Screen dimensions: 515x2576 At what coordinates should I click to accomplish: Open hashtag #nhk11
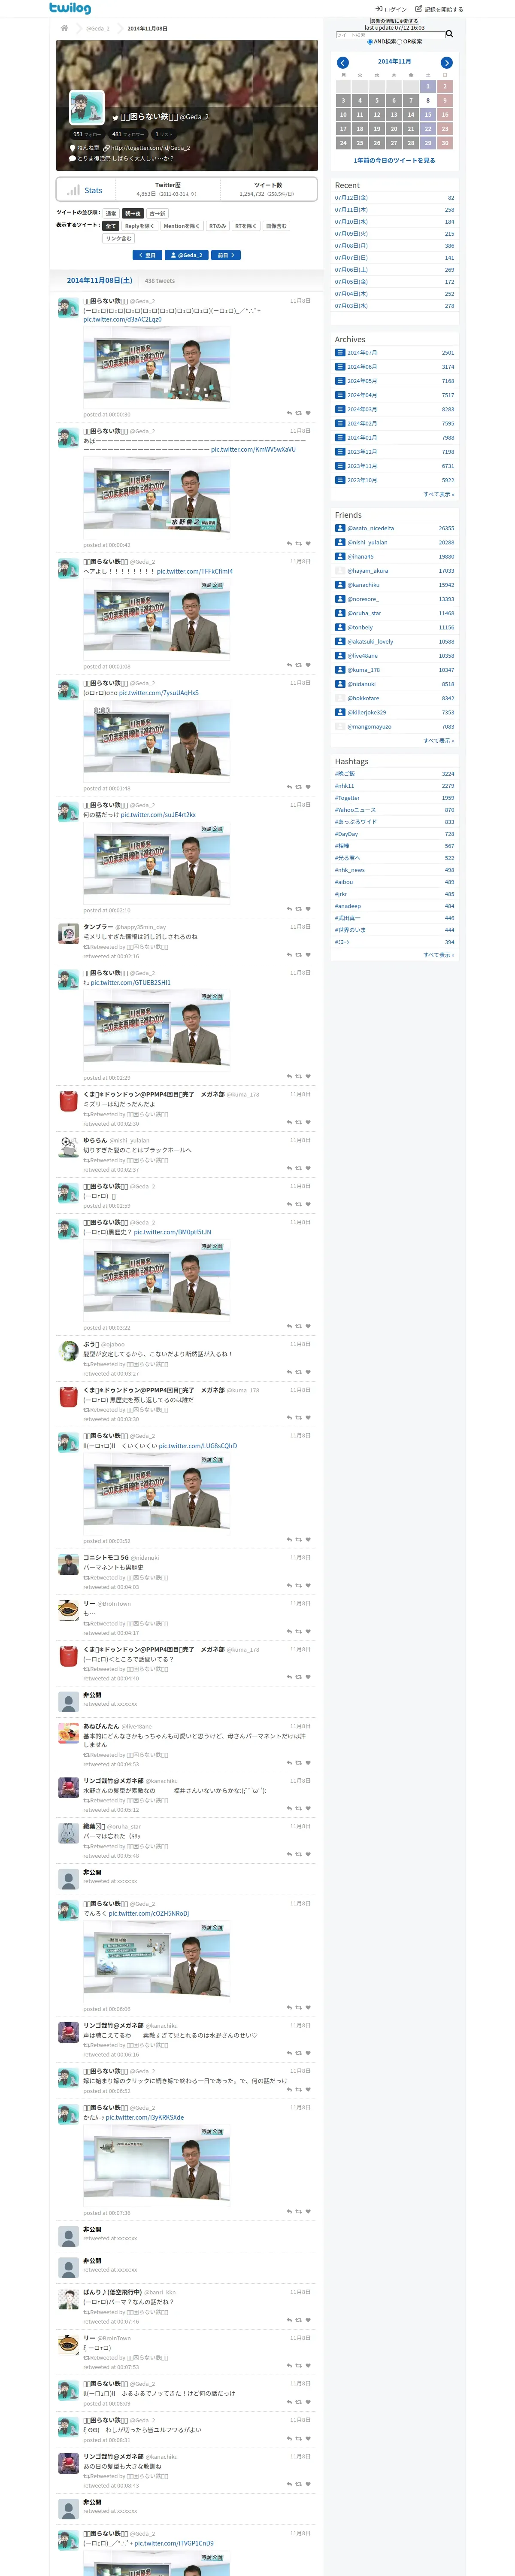pos(344,786)
